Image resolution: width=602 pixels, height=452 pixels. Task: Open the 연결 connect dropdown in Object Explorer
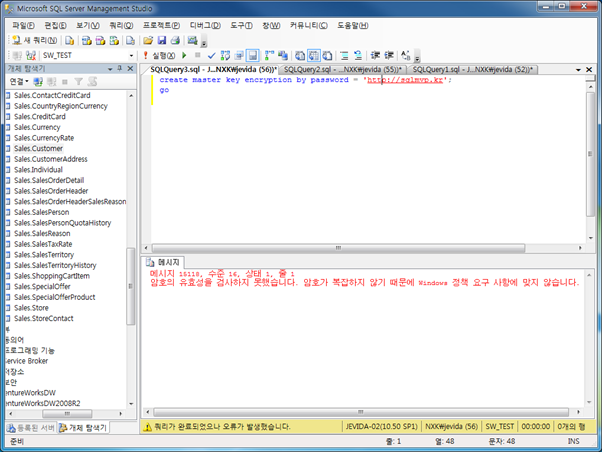(x=19, y=82)
